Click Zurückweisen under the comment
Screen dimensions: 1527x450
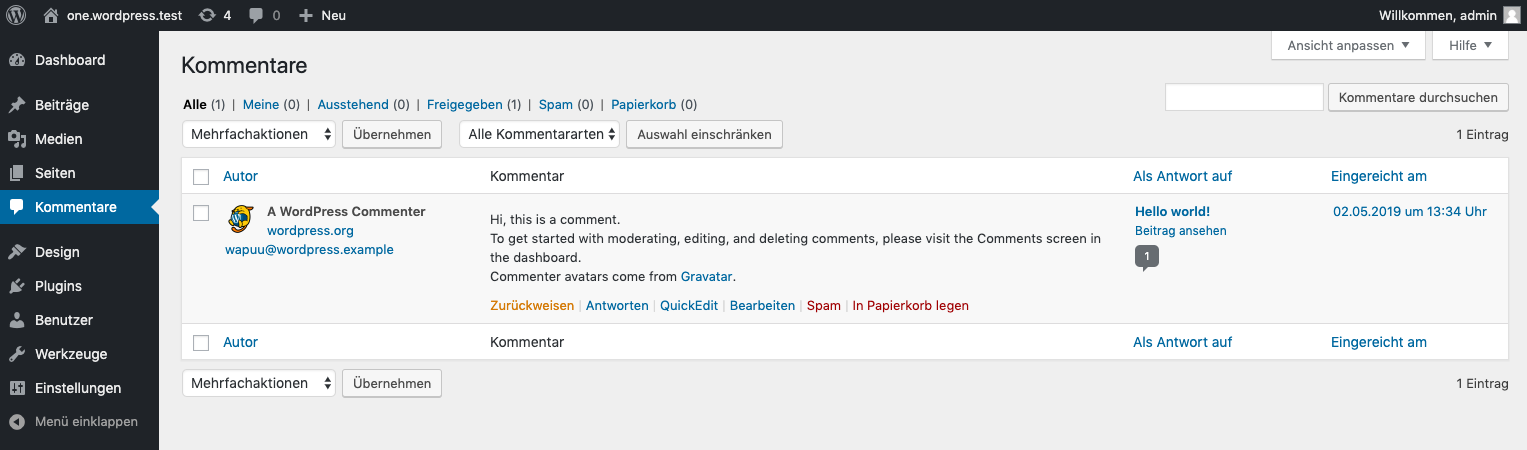[x=532, y=306]
